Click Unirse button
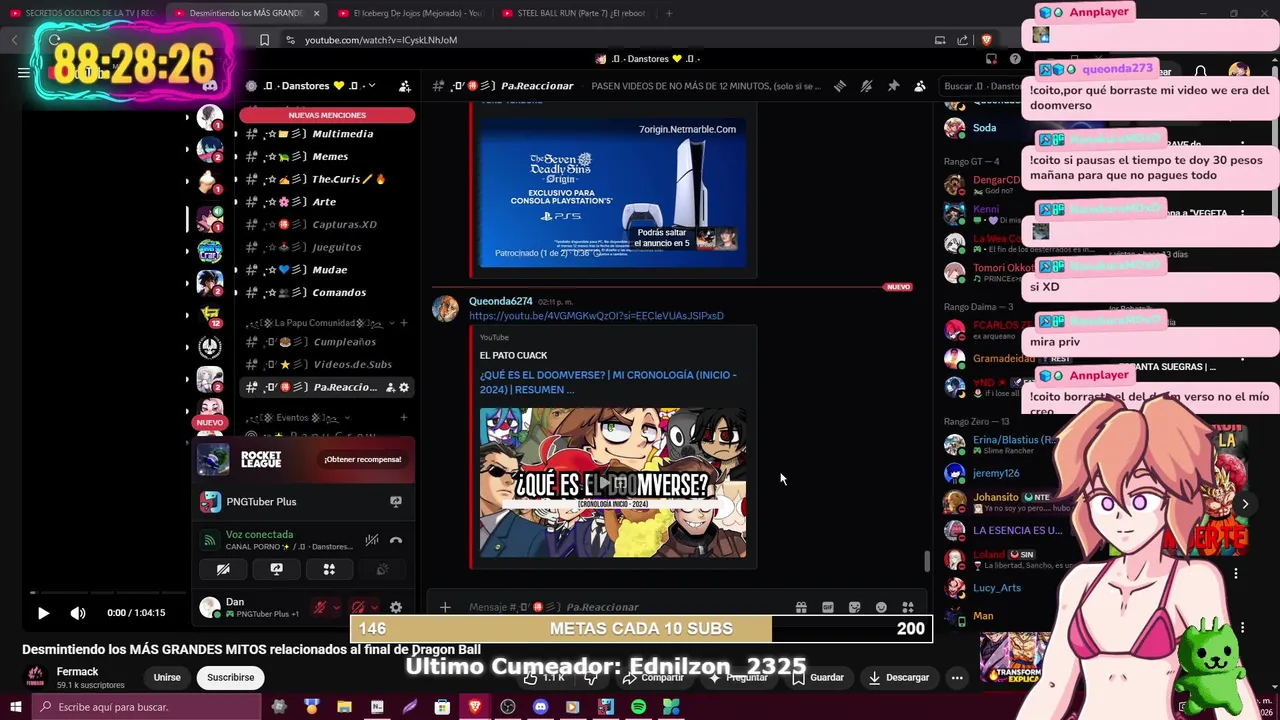The image size is (1280, 720). click(x=167, y=677)
